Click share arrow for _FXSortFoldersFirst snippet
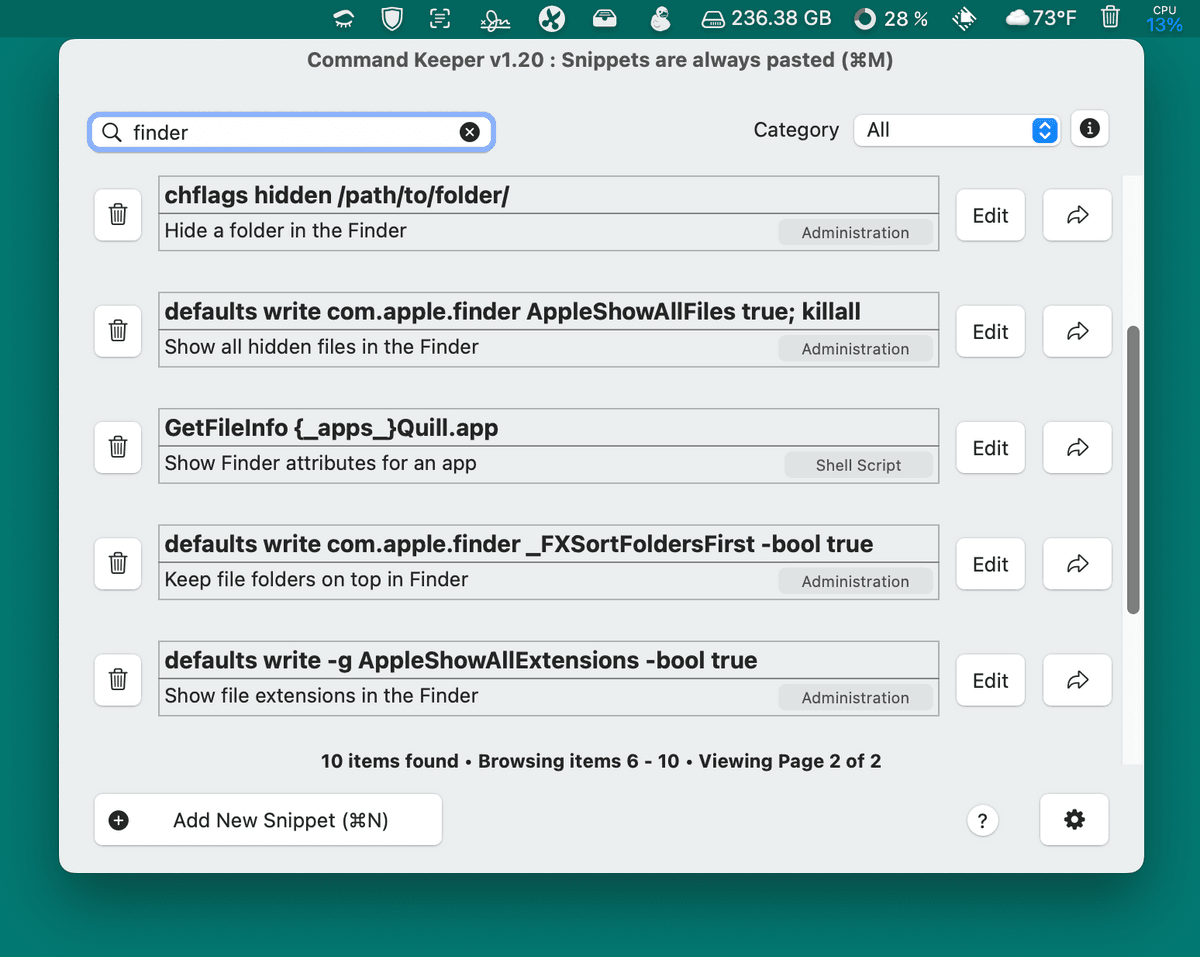 1077,564
